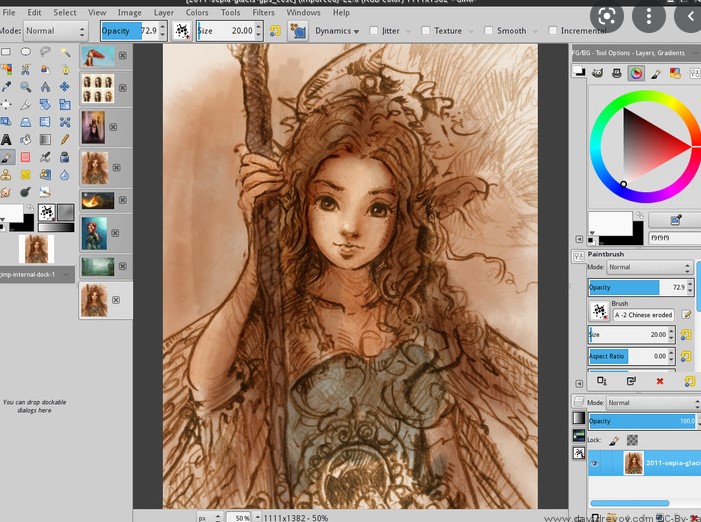The width and height of the screenshot is (701, 522).
Task: Select the Pencil tool
Action: [x=65, y=139]
